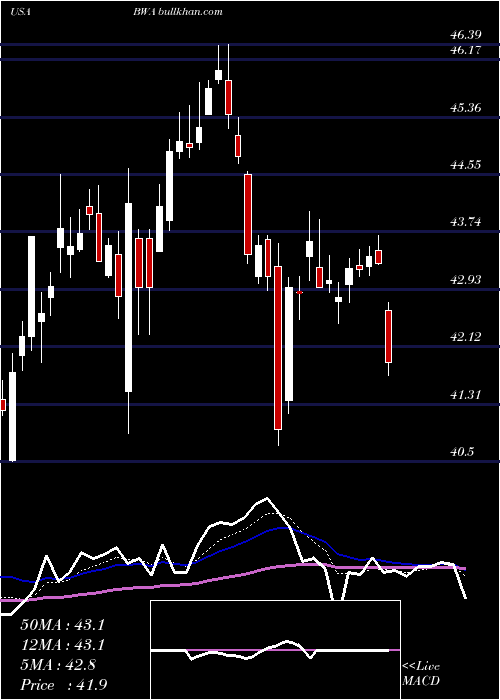Image resolution: width=500 pixels, height=700 pixels.
Task: Click the 40.5 price level label
Action: click(462, 452)
